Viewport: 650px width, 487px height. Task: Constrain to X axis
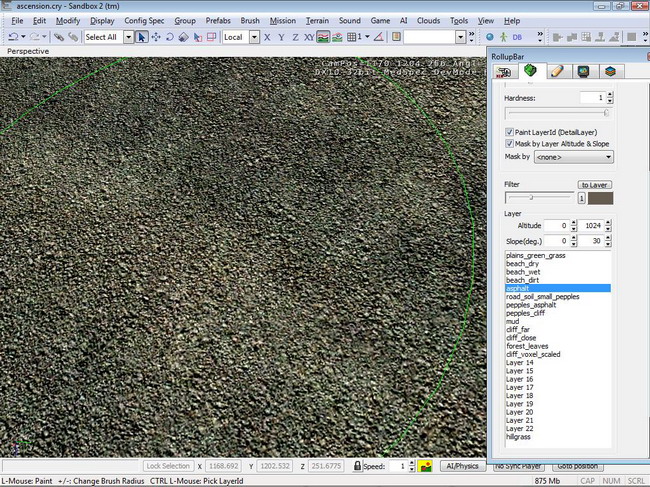click(267, 37)
